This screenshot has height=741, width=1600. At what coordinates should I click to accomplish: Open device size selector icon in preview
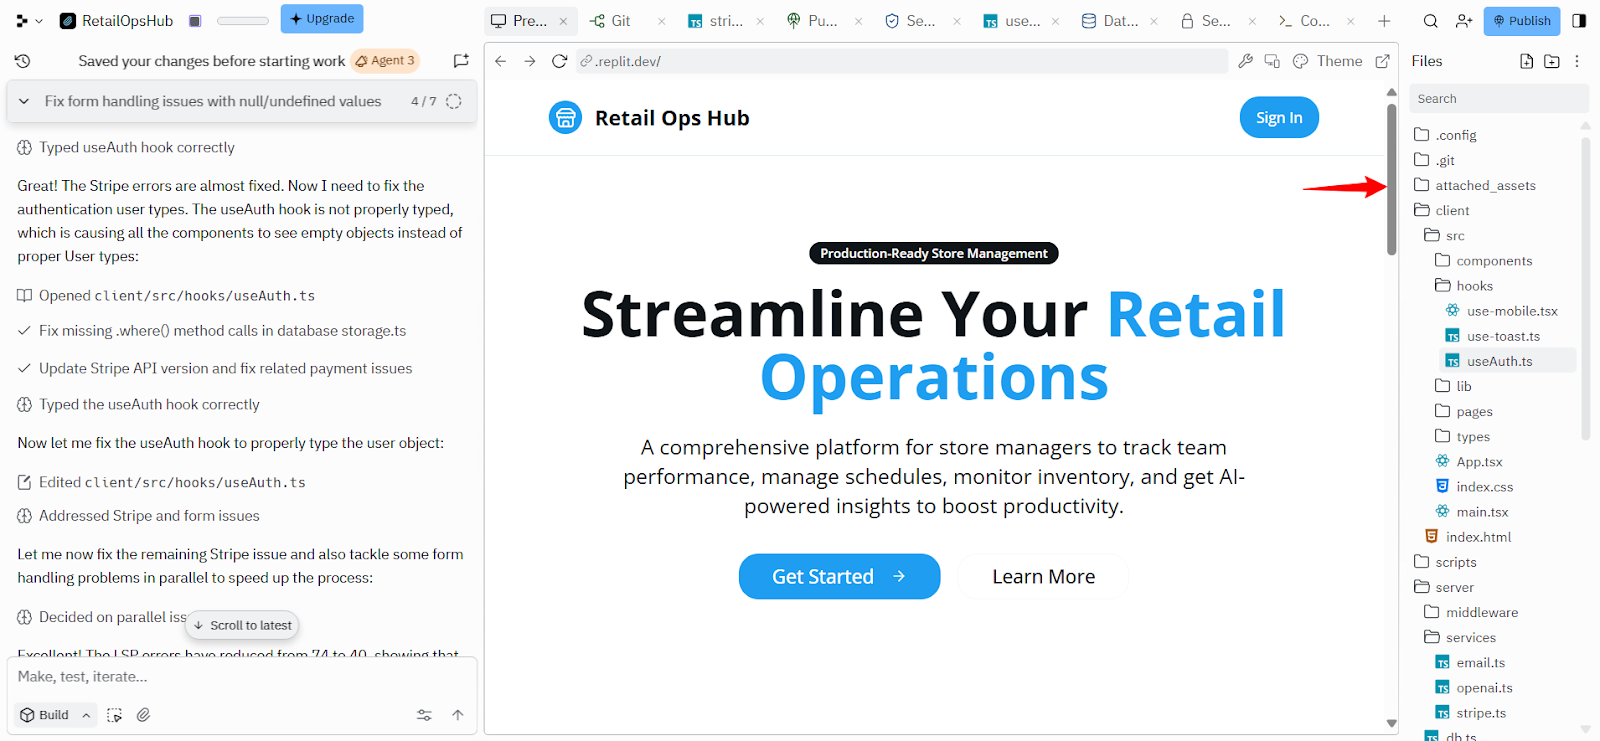click(x=1272, y=61)
